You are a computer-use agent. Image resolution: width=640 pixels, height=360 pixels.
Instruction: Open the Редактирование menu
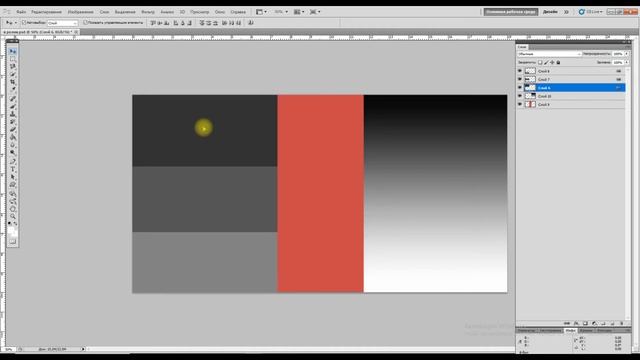(46, 12)
